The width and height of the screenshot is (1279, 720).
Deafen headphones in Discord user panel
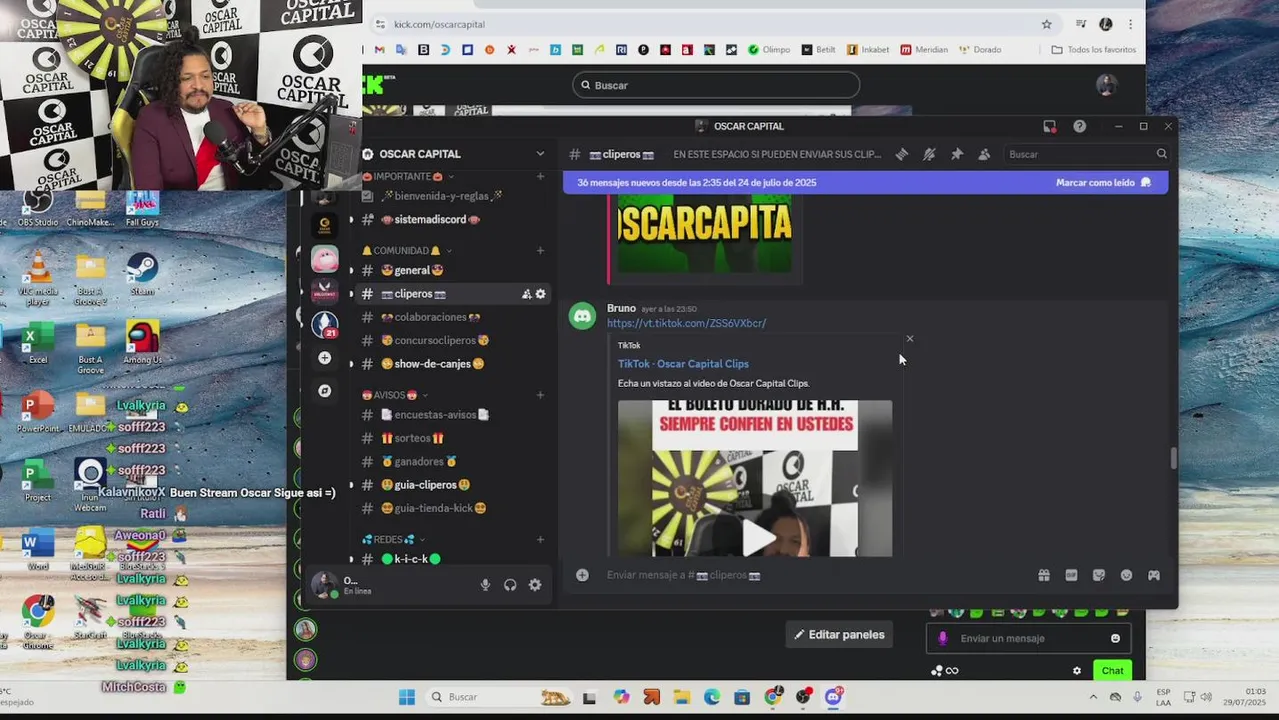tap(510, 585)
